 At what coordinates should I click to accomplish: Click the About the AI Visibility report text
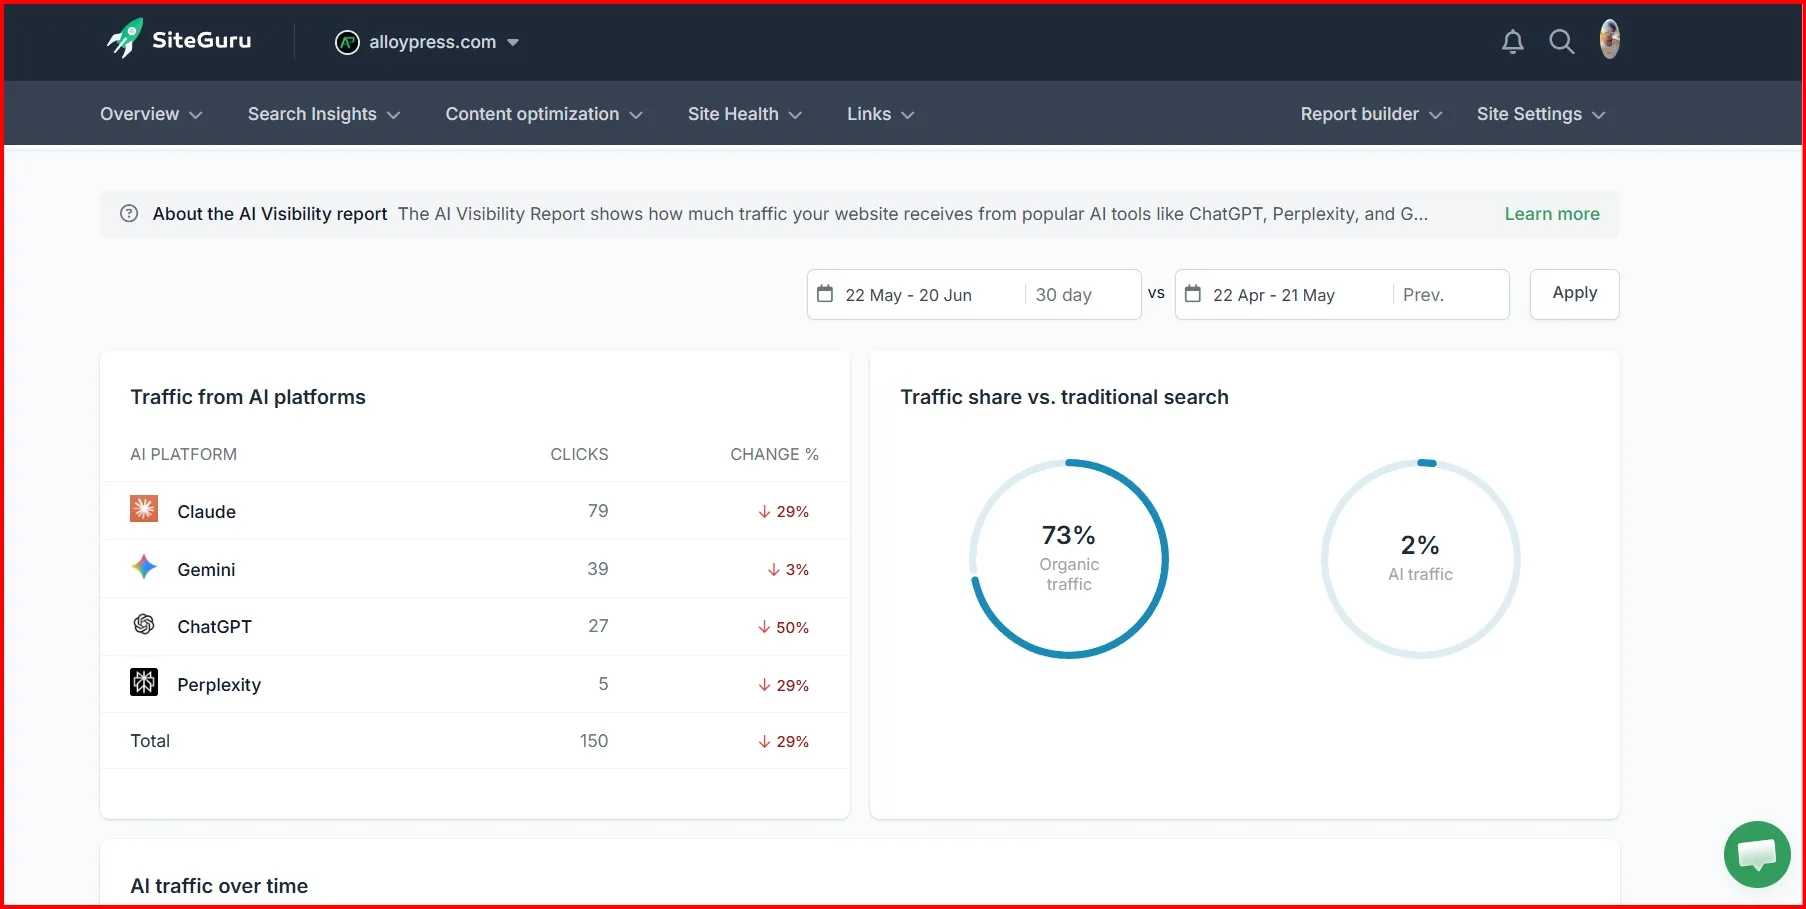270,214
